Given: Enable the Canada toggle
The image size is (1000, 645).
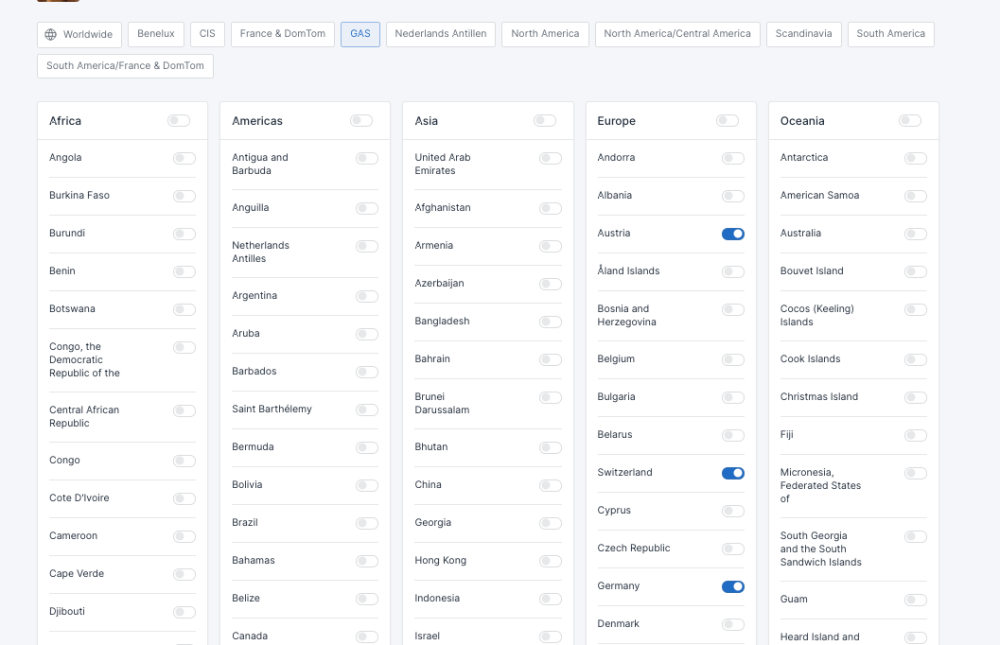Looking at the screenshot, I should [367, 637].
